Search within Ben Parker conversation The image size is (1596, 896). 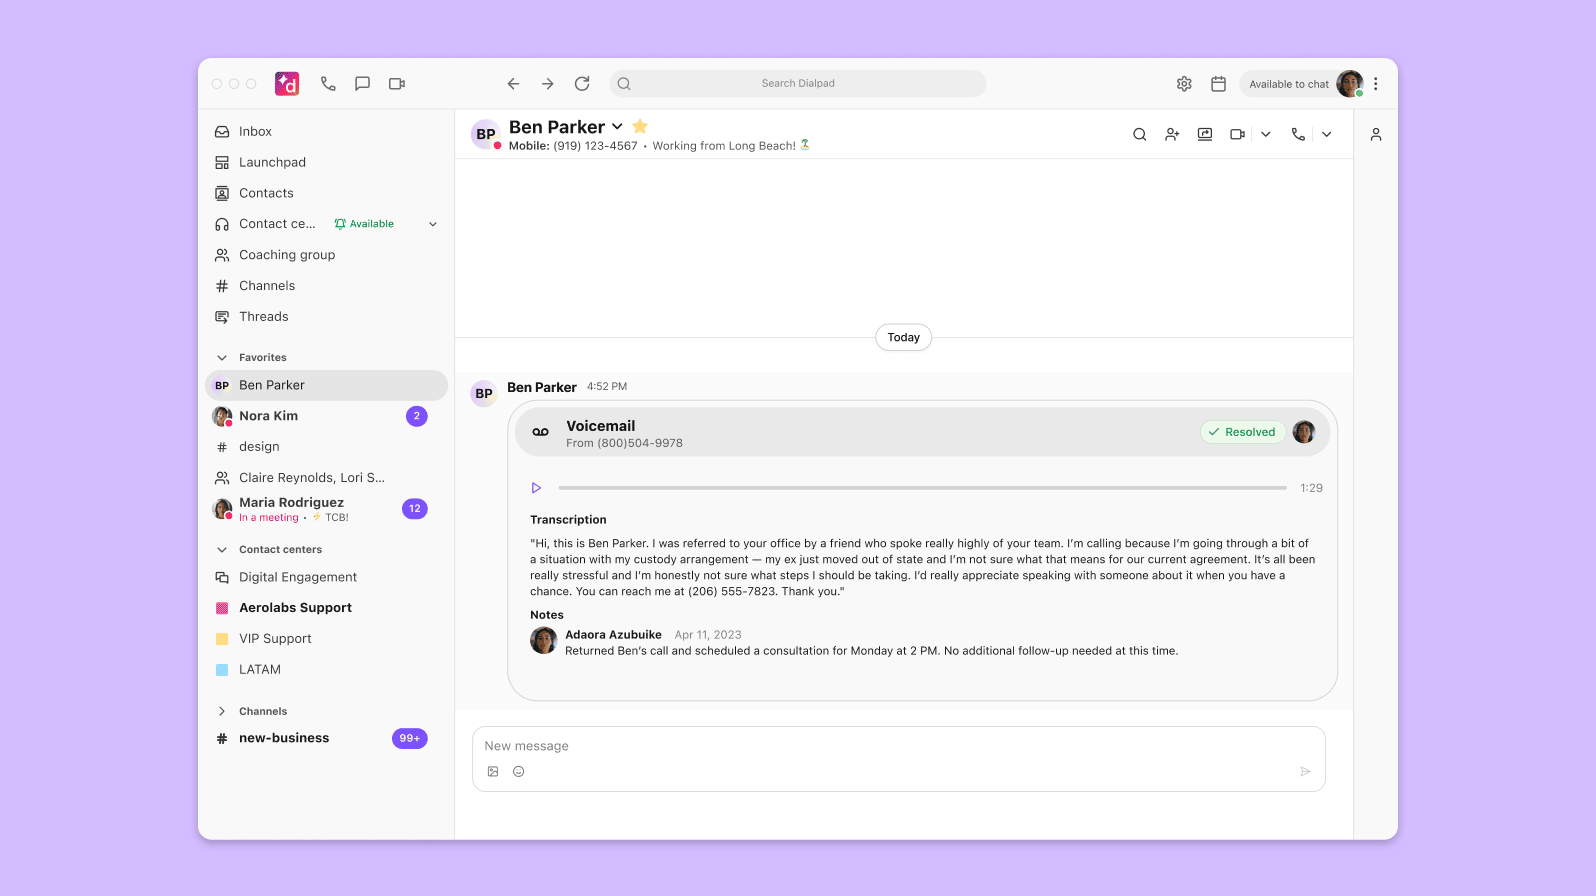pos(1139,134)
